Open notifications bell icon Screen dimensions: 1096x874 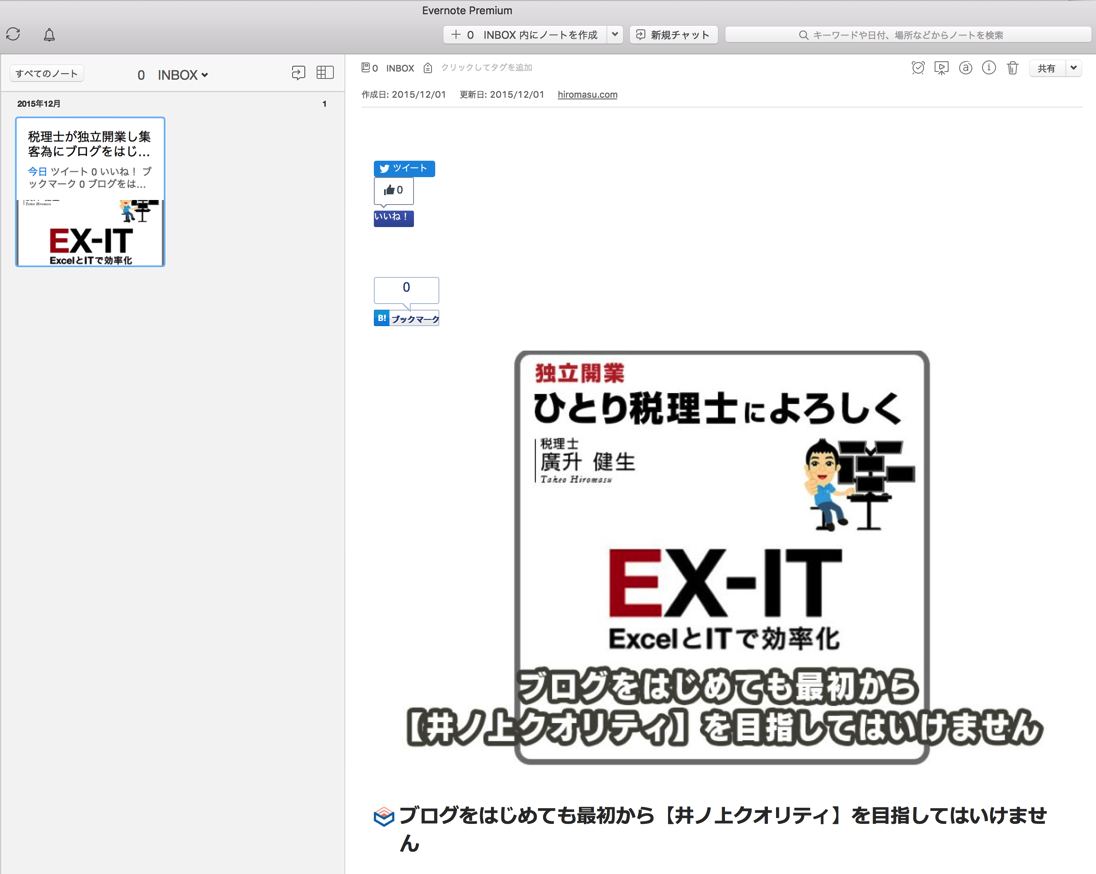pyautogui.click(x=49, y=35)
